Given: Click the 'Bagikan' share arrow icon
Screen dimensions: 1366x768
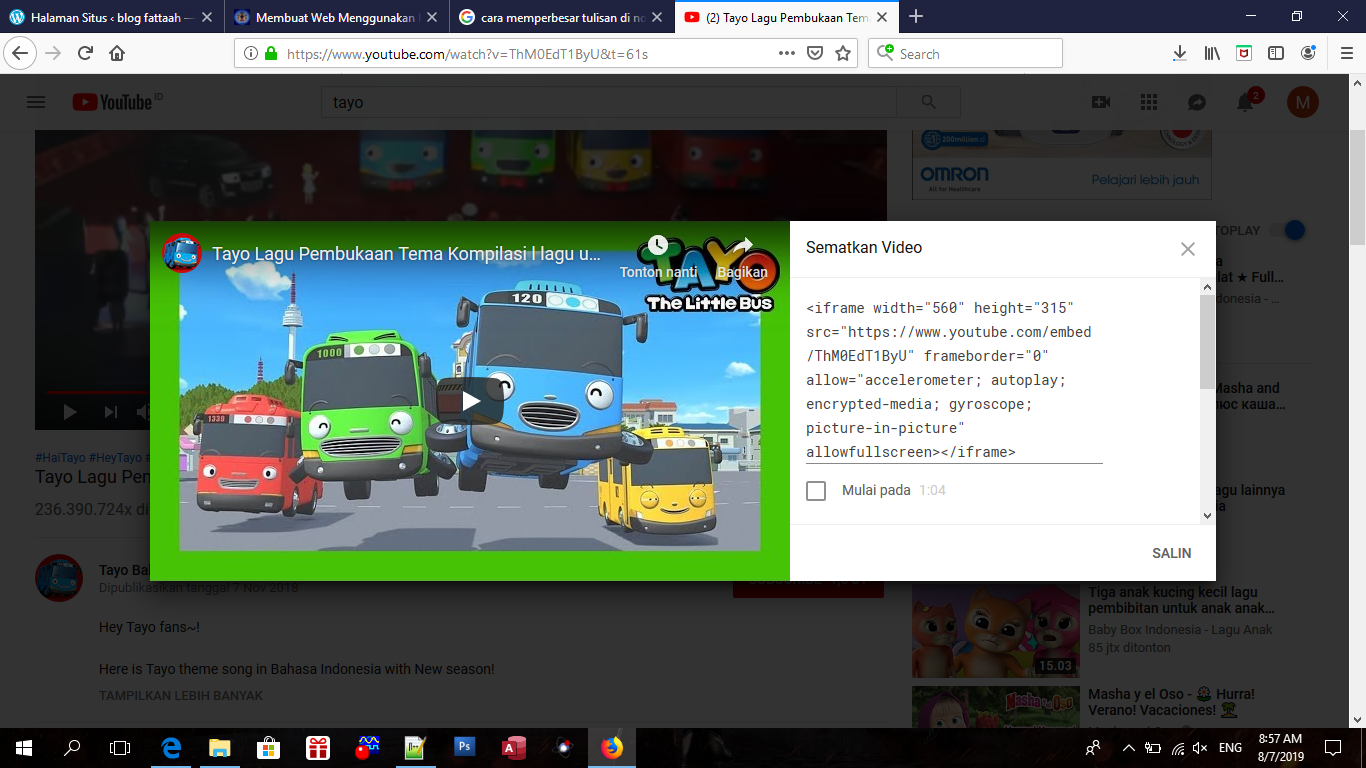Looking at the screenshot, I should pos(742,247).
